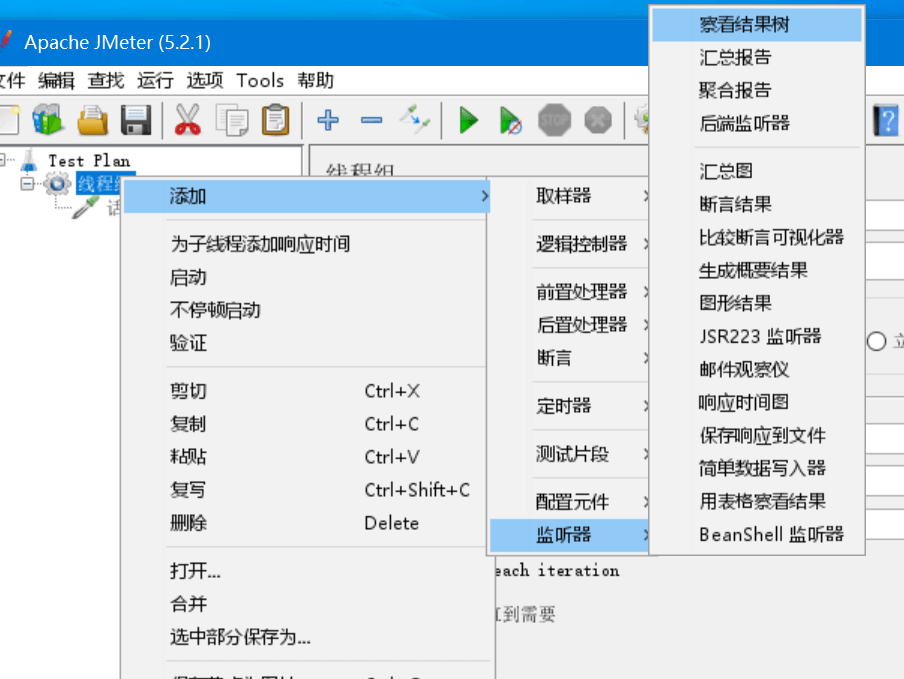
Task: Click the Toggle enable/disable arrows icon
Action: click(x=415, y=119)
